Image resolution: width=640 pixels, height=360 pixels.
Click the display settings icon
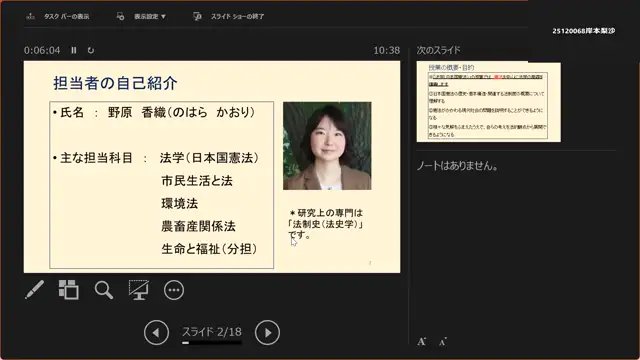coord(120,16)
